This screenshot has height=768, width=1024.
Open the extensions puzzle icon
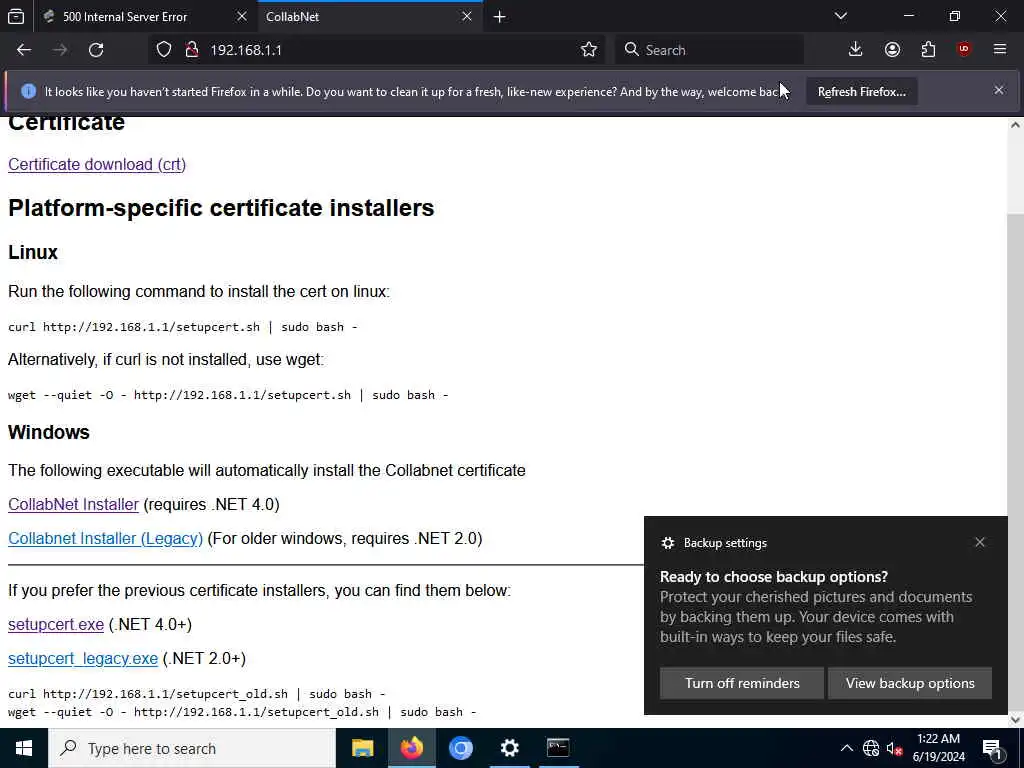pyautogui.click(x=928, y=50)
